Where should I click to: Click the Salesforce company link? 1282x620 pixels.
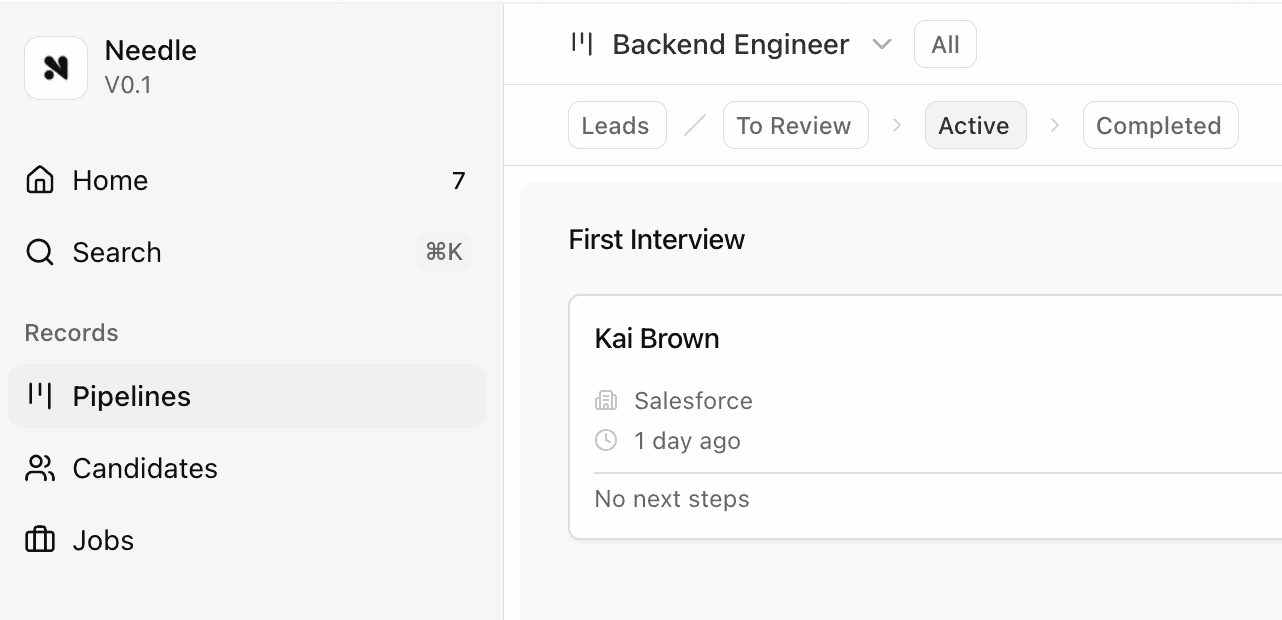(693, 401)
